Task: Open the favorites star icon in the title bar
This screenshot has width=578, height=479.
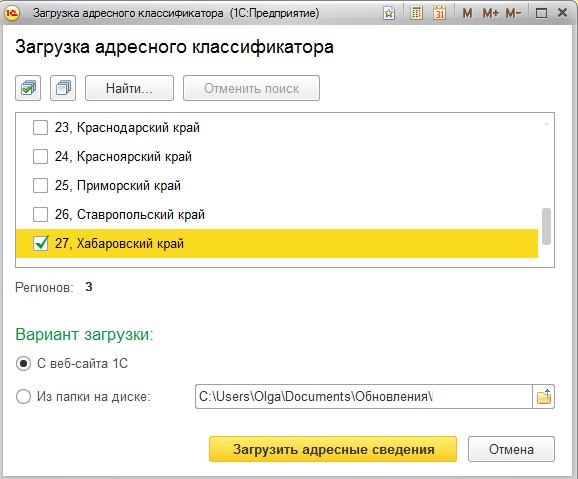Action: [x=389, y=14]
